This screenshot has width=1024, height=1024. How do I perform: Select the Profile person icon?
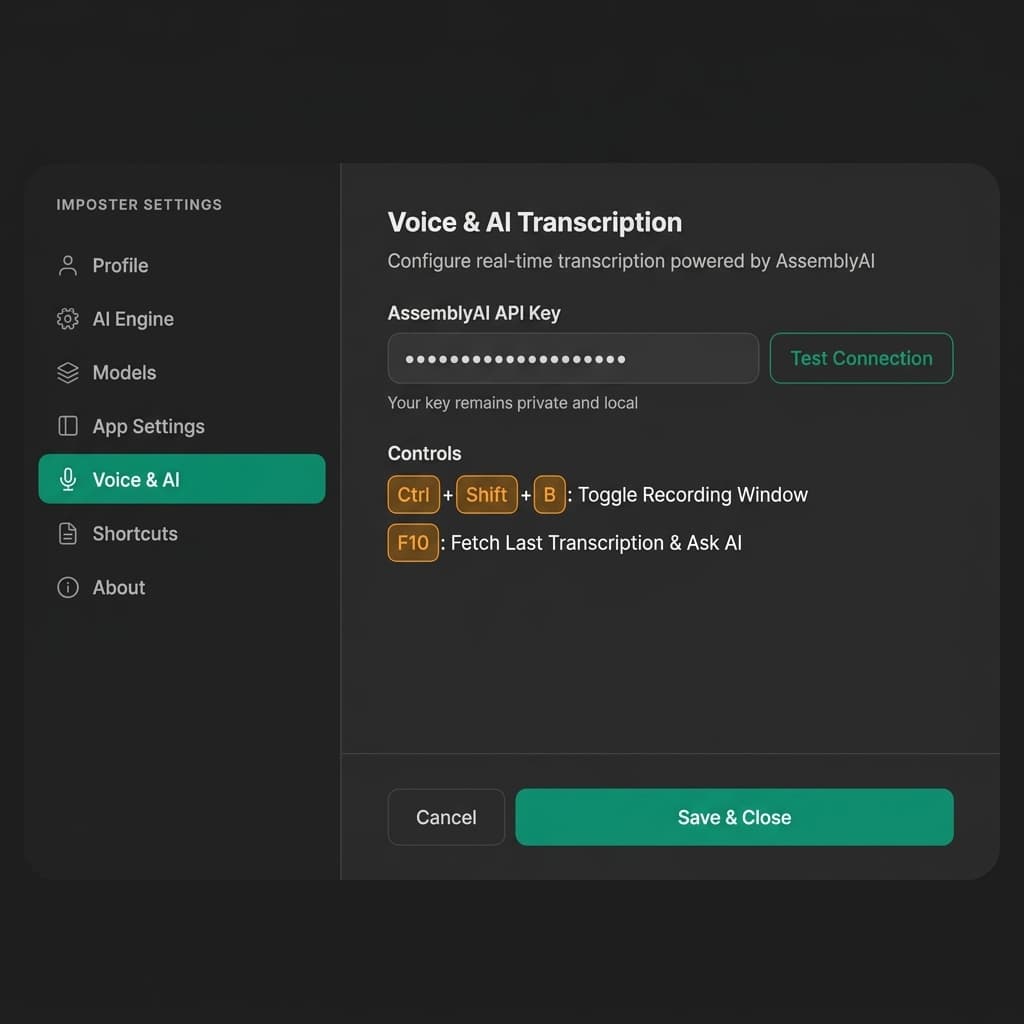[x=67, y=265]
